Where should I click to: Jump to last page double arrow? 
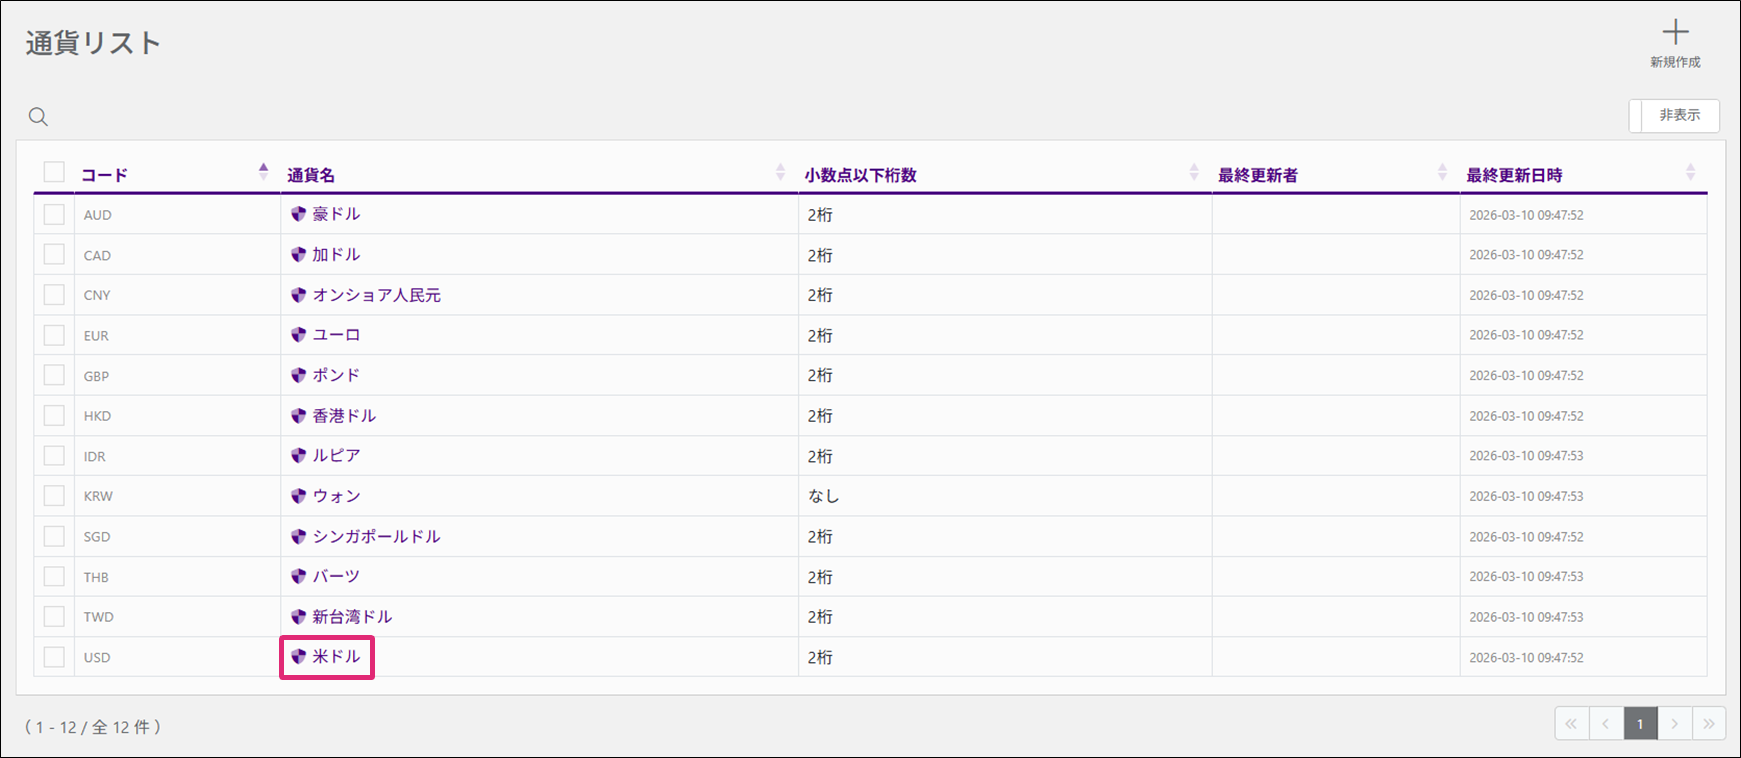[x=1708, y=724]
